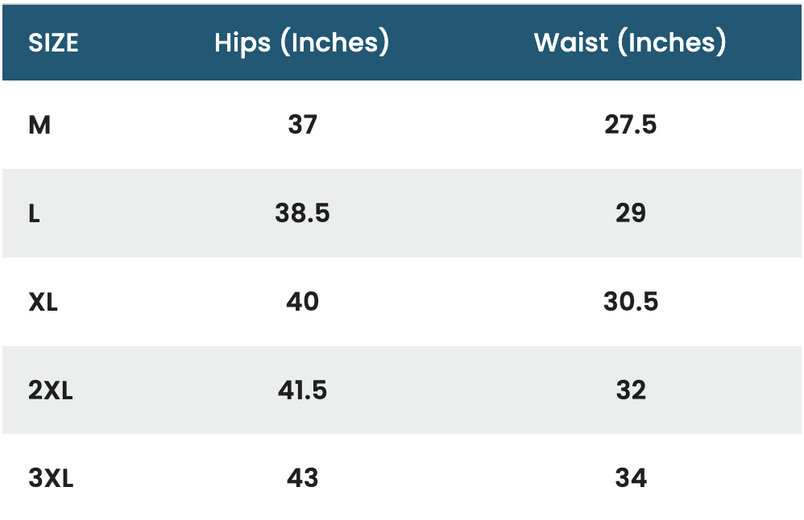Viewport: 804px width, 520px height.
Task: Select waist value 32 for 2XL
Action: [631, 390]
